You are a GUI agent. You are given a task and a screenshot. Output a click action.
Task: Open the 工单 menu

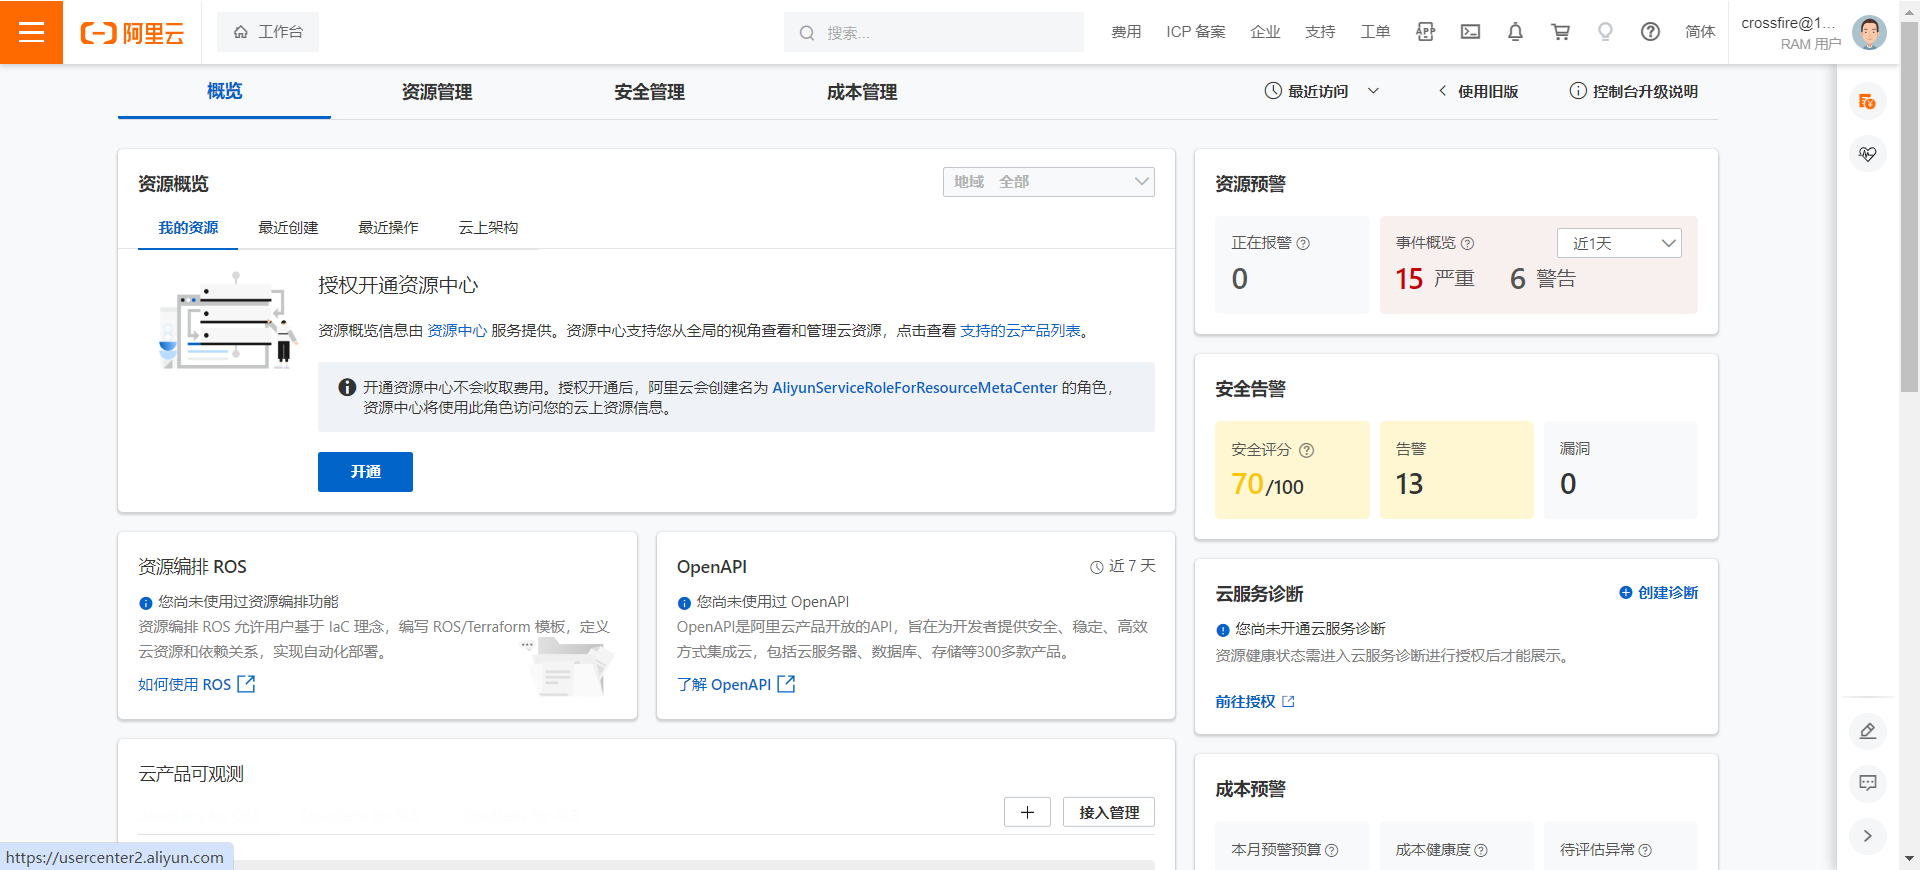pyautogui.click(x=1375, y=32)
